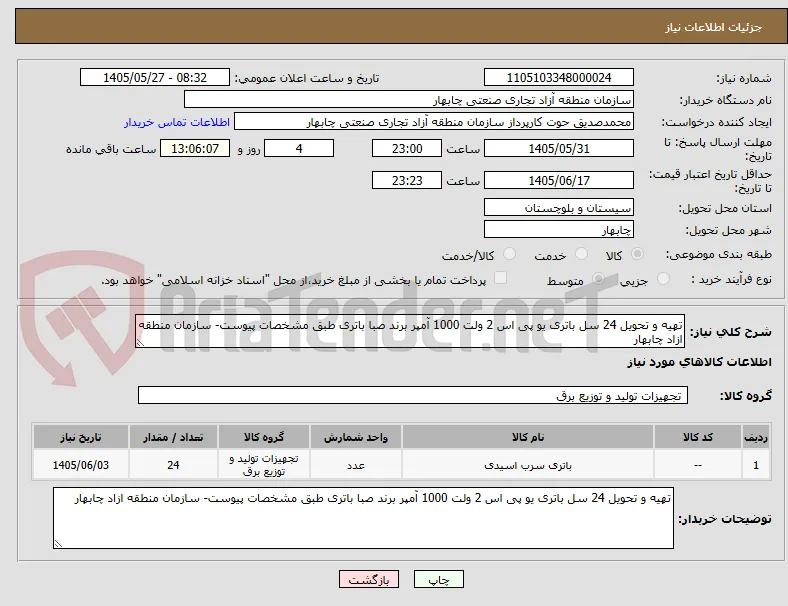Click the توضیحات خریدار textarea
Screen dimensions: 788x606
363,518
